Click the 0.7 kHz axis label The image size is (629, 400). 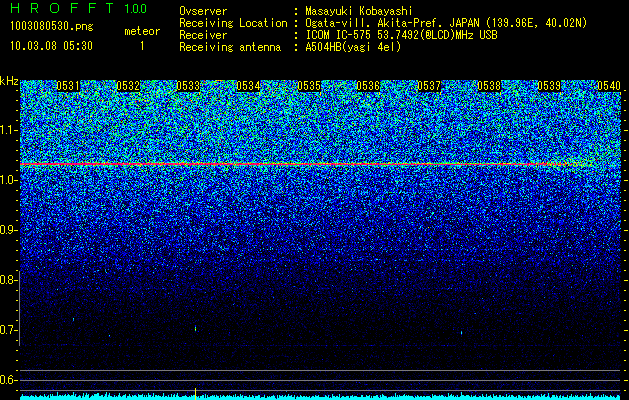coord(8,330)
